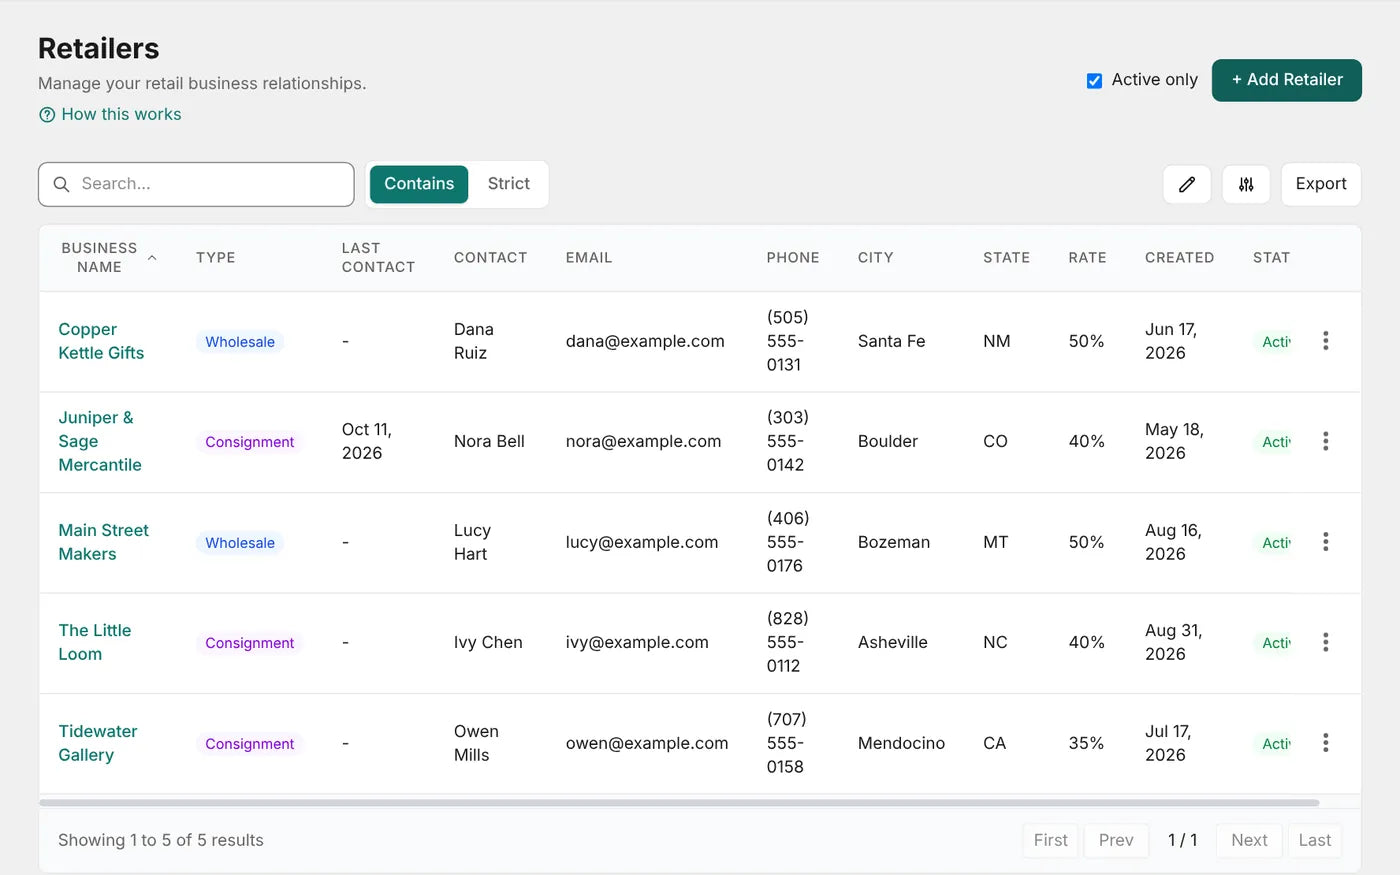Open The Little Loom retailer link
This screenshot has width=1400, height=875.
(x=95, y=642)
